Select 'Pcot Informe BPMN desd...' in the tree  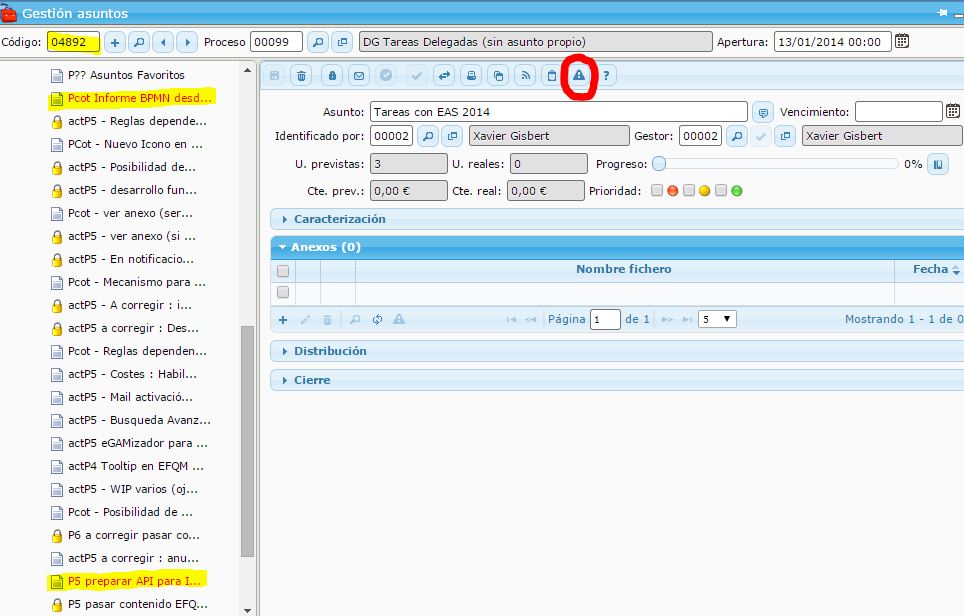139,98
